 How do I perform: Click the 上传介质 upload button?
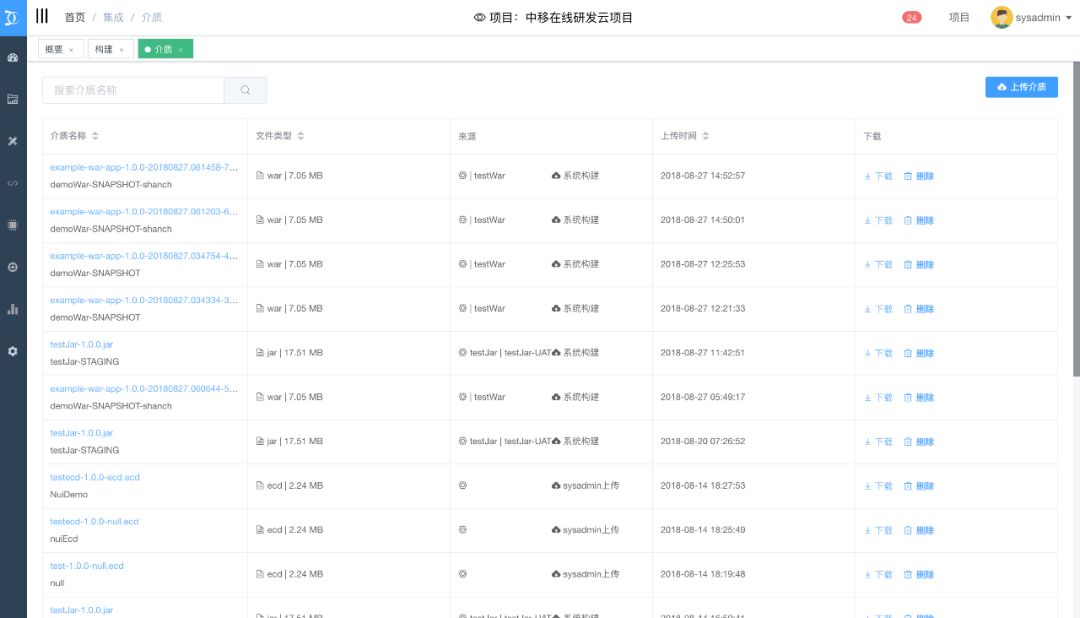click(x=1021, y=87)
